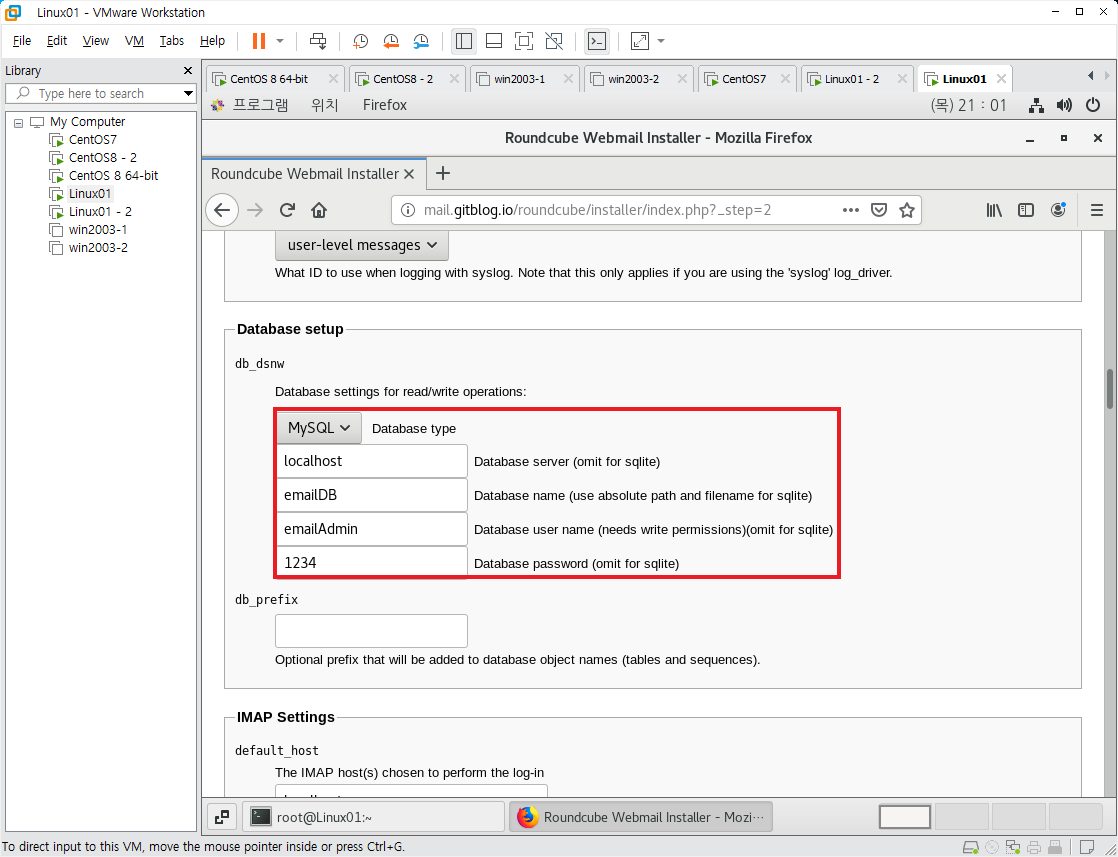Image resolution: width=1118 pixels, height=857 pixels.
Task: Go to the Firefox home page
Action: pos(319,210)
